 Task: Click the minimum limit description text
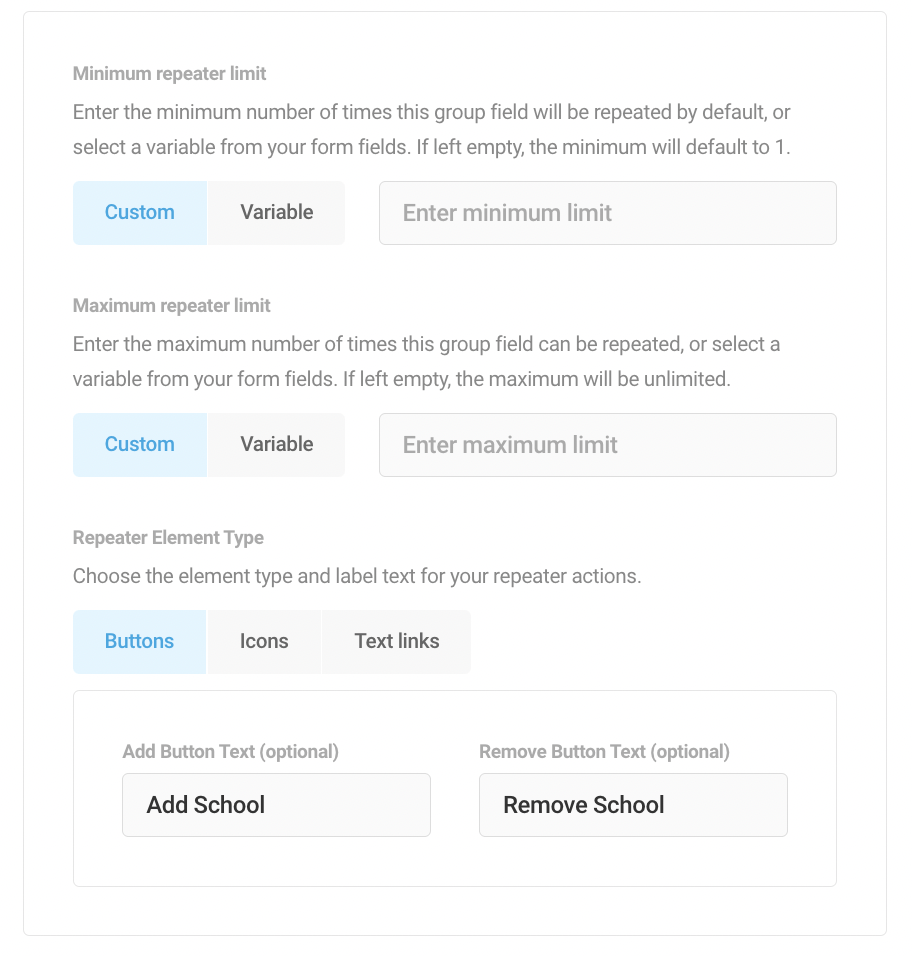[x=431, y=130]
